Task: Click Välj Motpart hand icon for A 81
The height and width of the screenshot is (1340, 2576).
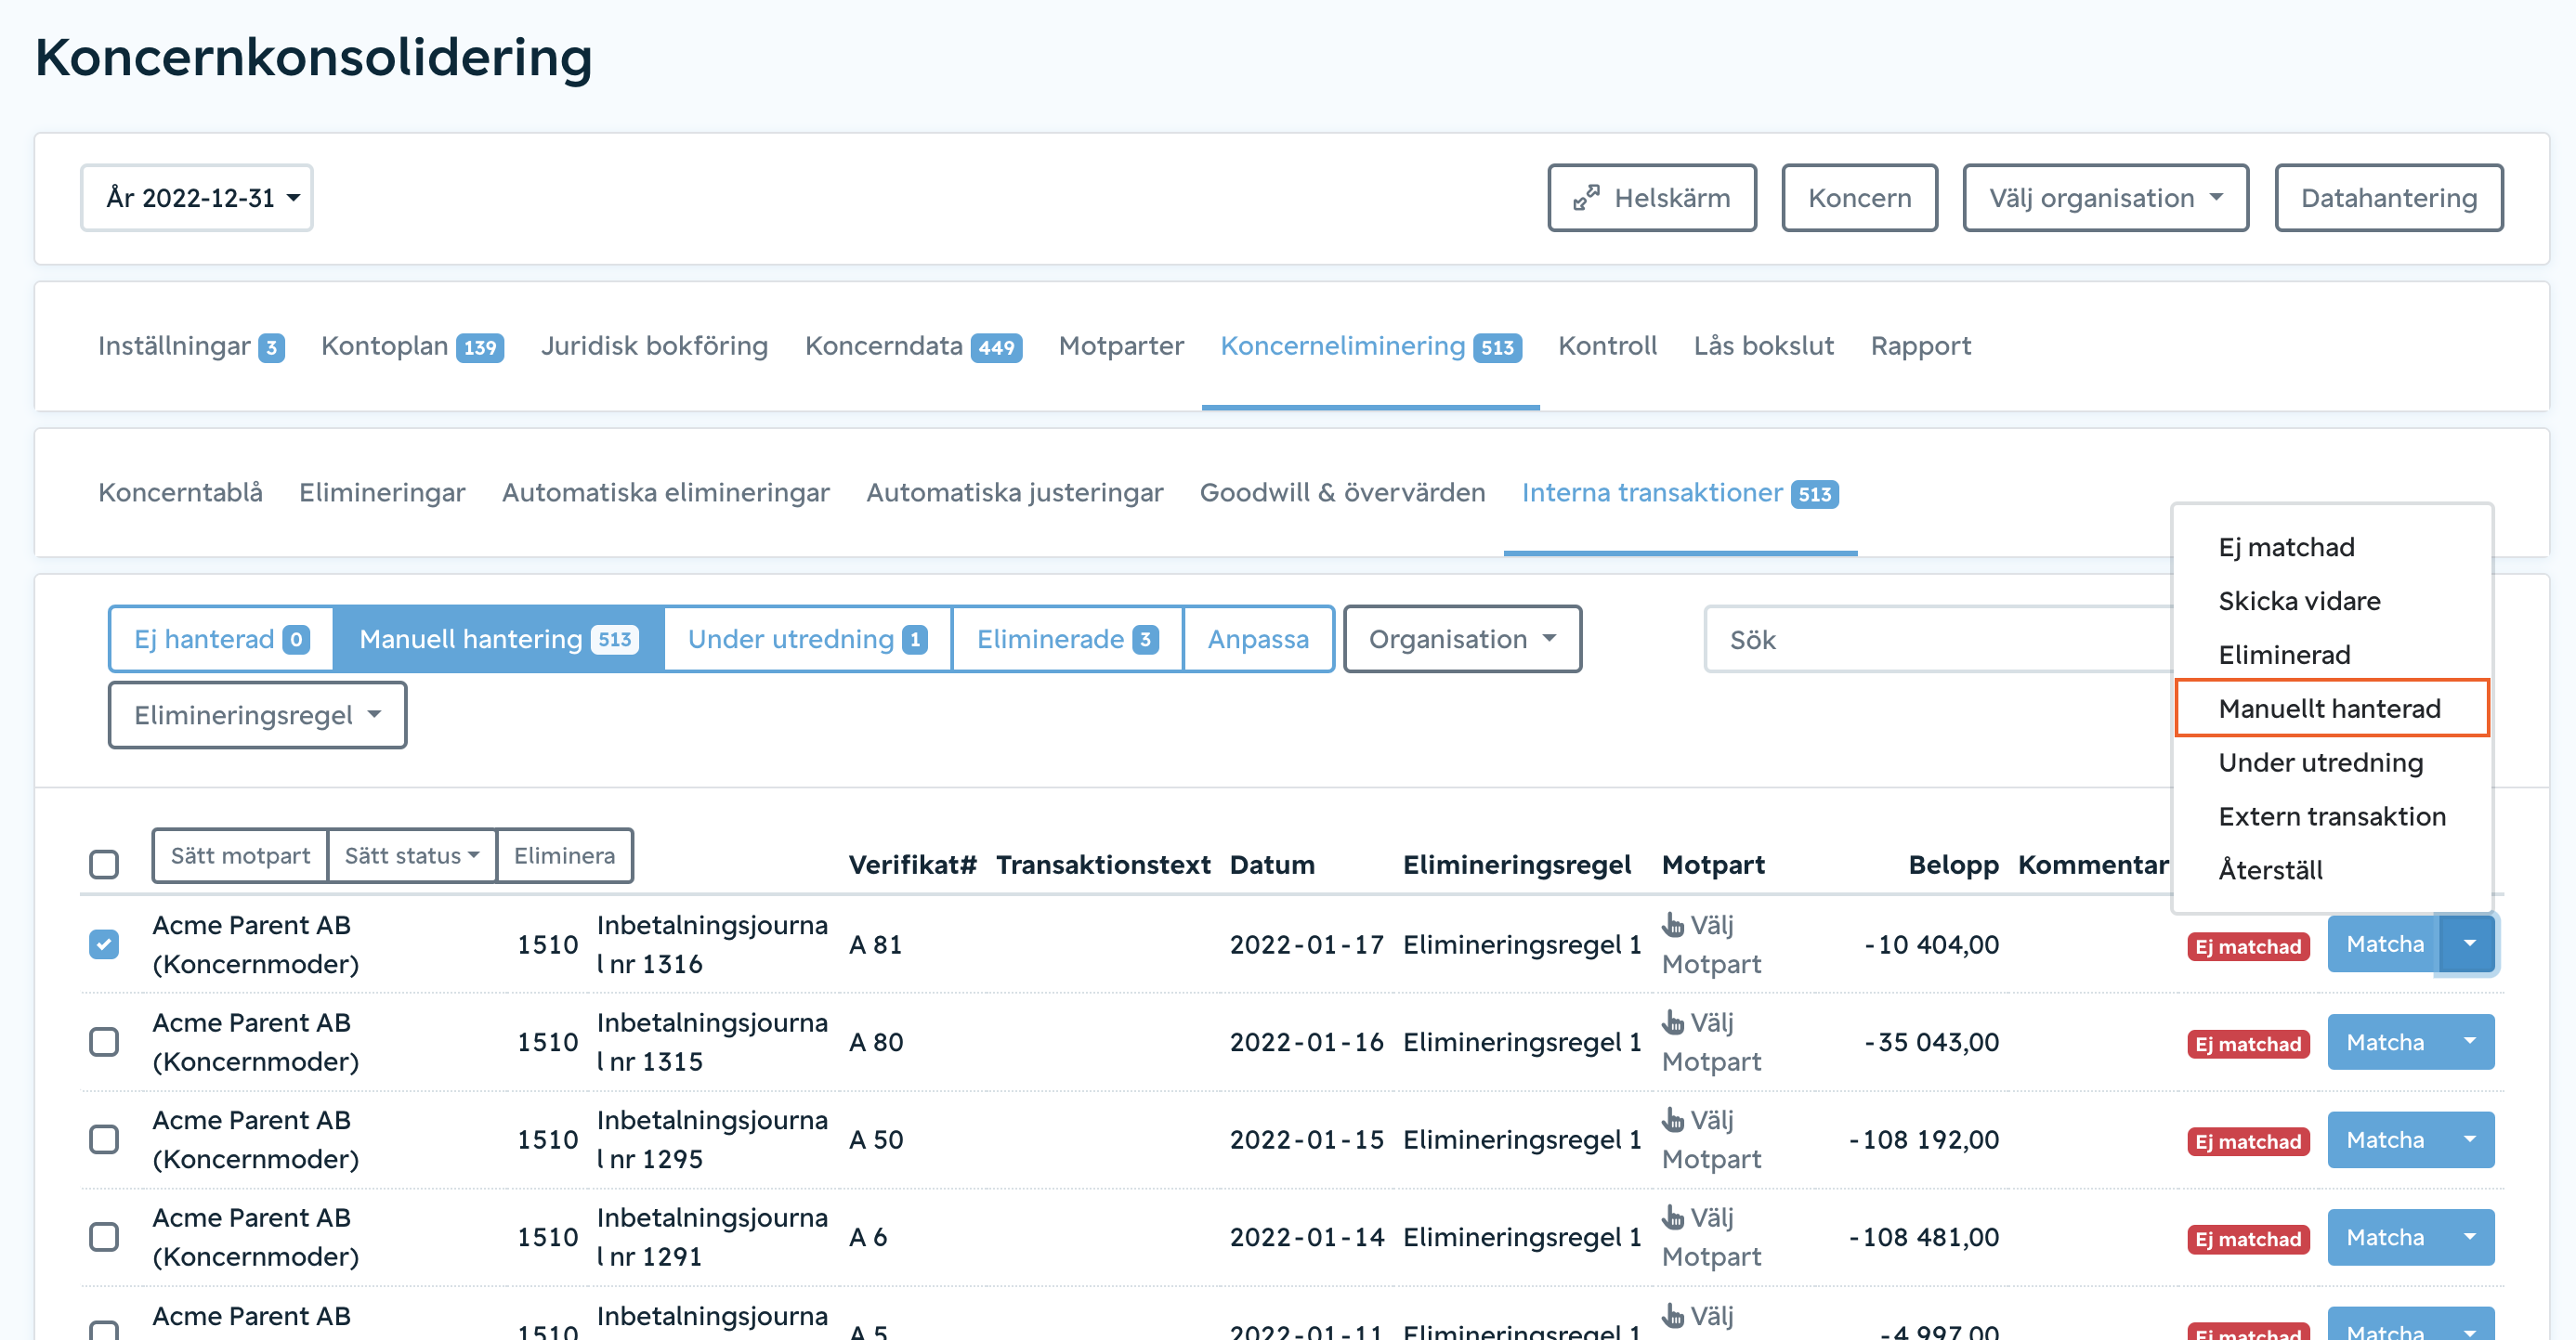Action: click(1673, 925)
